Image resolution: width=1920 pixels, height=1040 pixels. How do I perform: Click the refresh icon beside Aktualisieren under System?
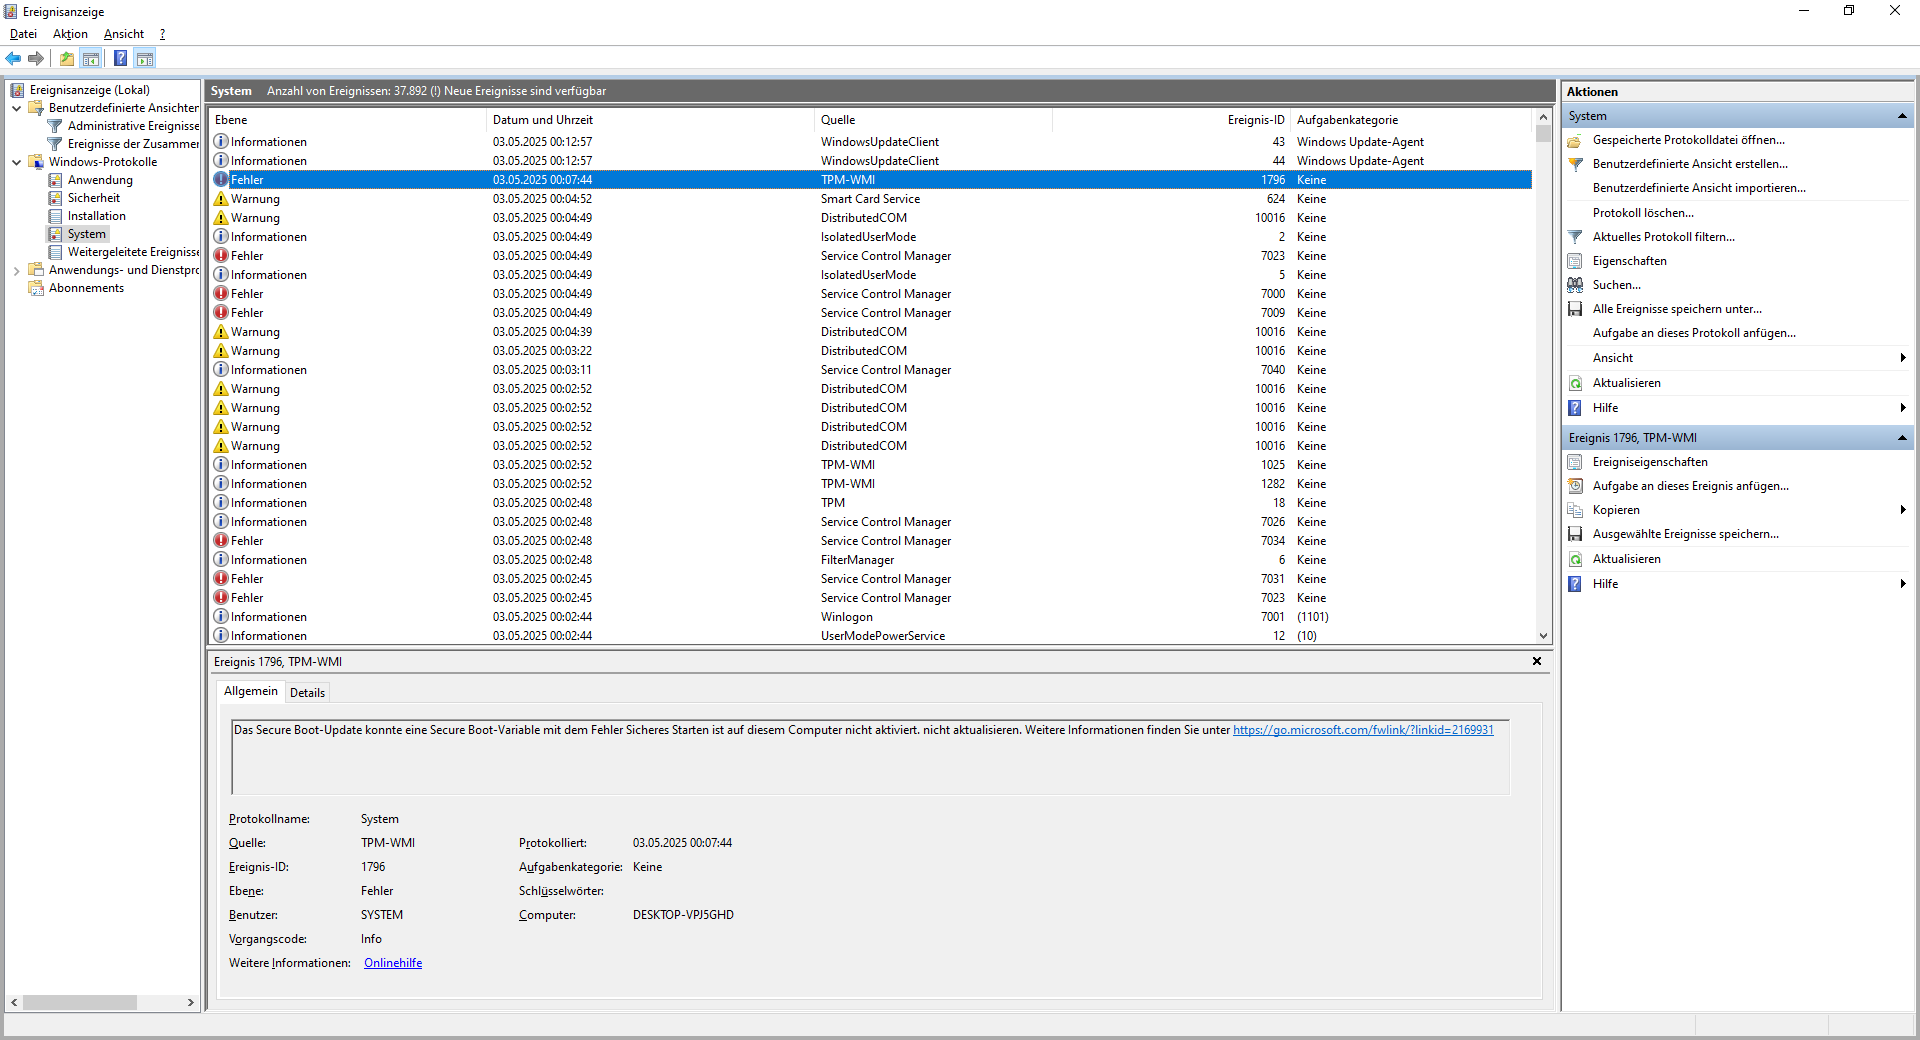point(1575,383)
